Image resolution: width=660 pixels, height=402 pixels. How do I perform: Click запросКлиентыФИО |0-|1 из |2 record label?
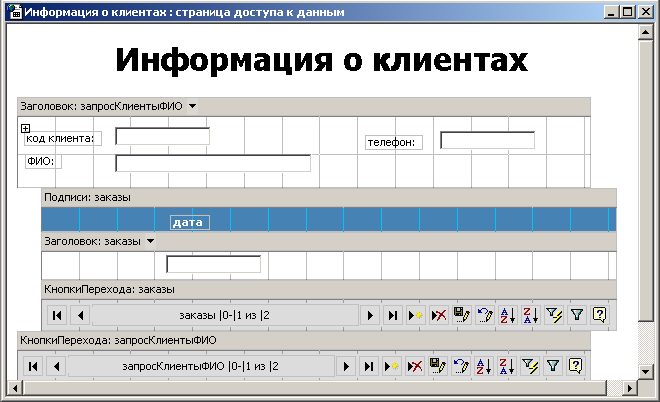point(201,366)
